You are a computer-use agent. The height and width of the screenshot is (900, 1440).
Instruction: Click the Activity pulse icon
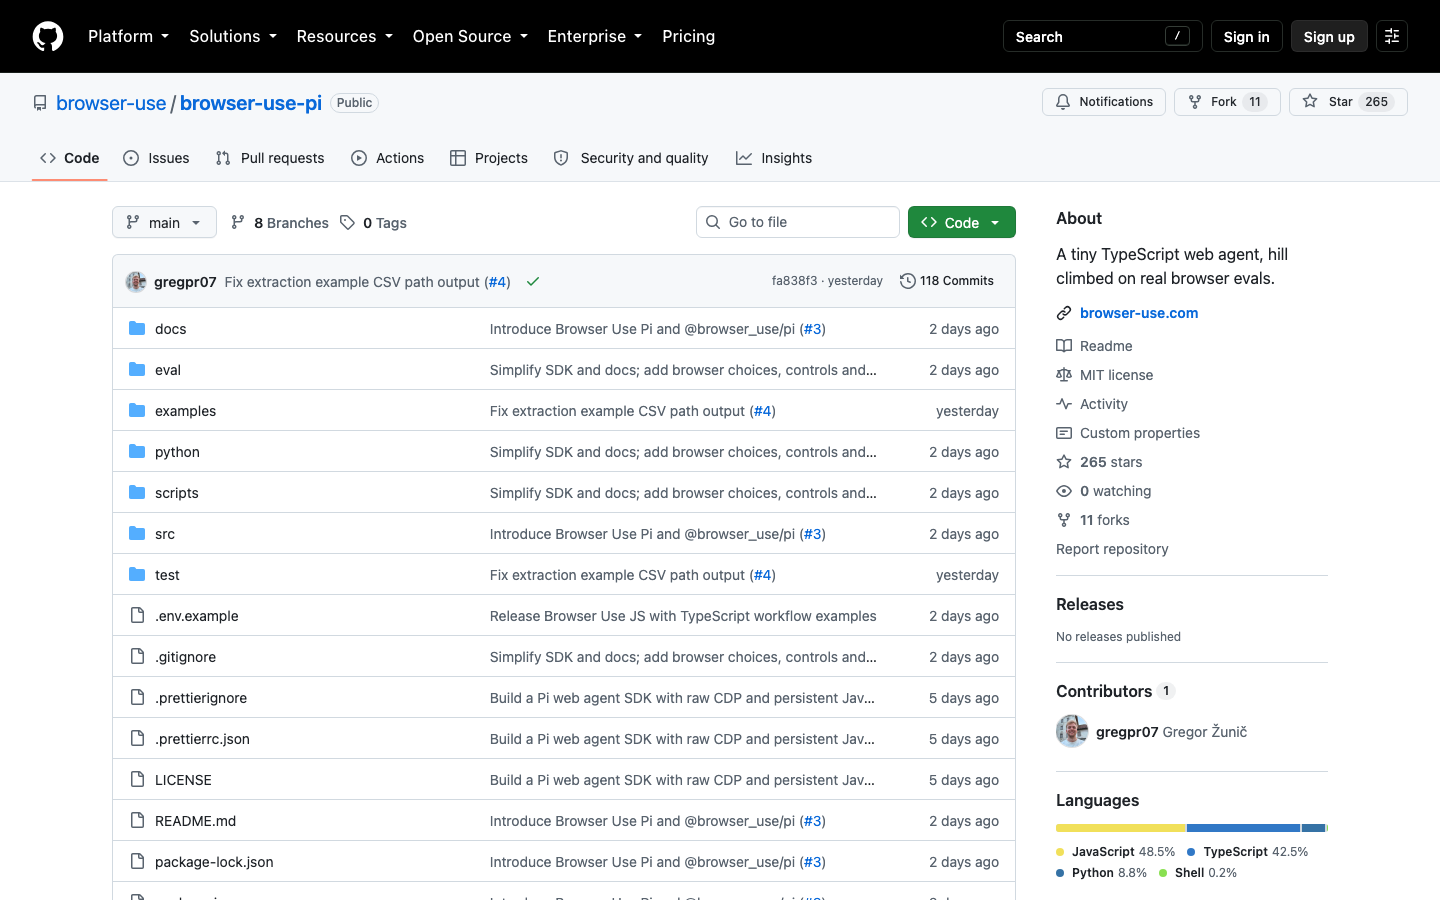1064,404
